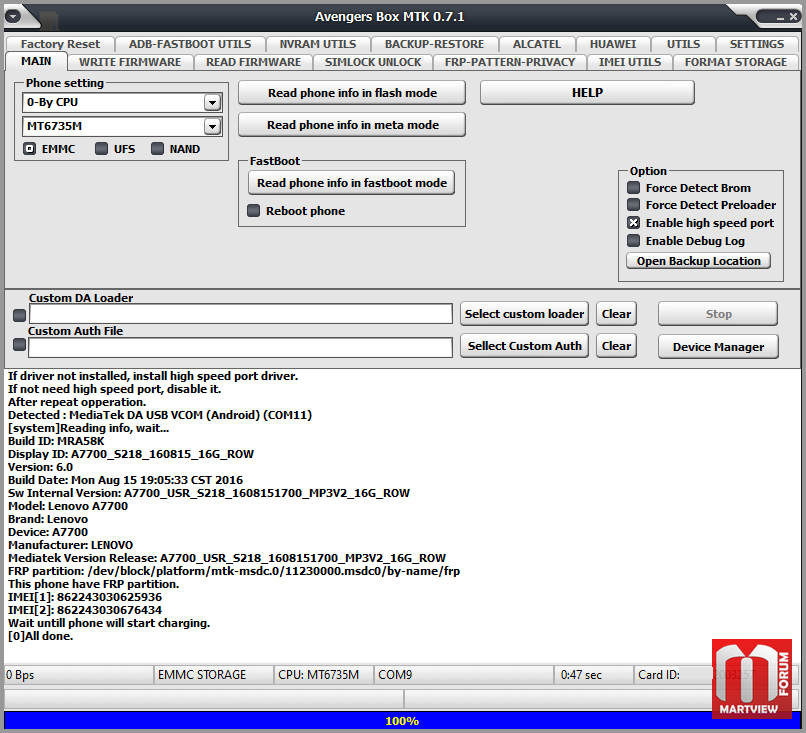
Task: Open the round menu icon in title bar
Action: pyautogui.click(x=13, y=16)
